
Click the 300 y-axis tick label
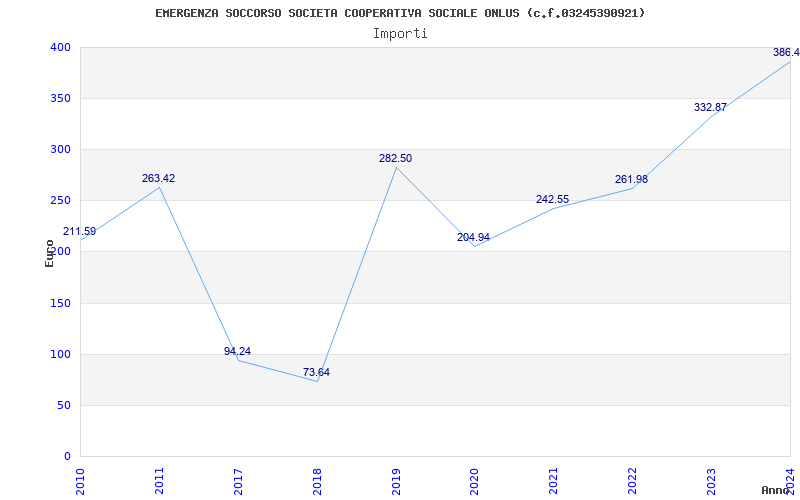point(60,149)
